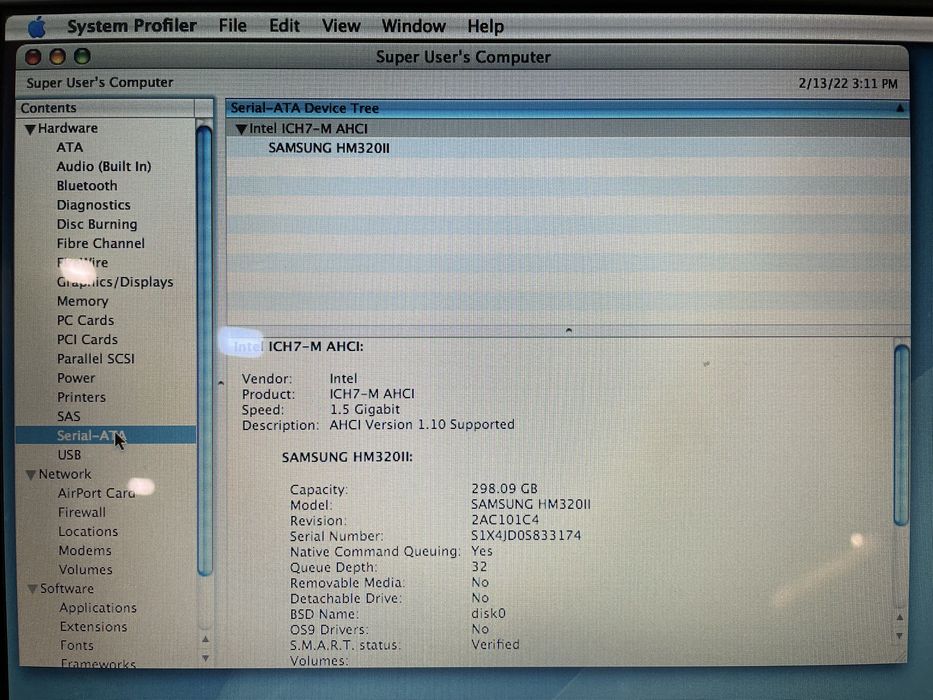Select Fibre Channel in the sidebar
This screenshot has height=700, width=933.
(x=101, y=243)
